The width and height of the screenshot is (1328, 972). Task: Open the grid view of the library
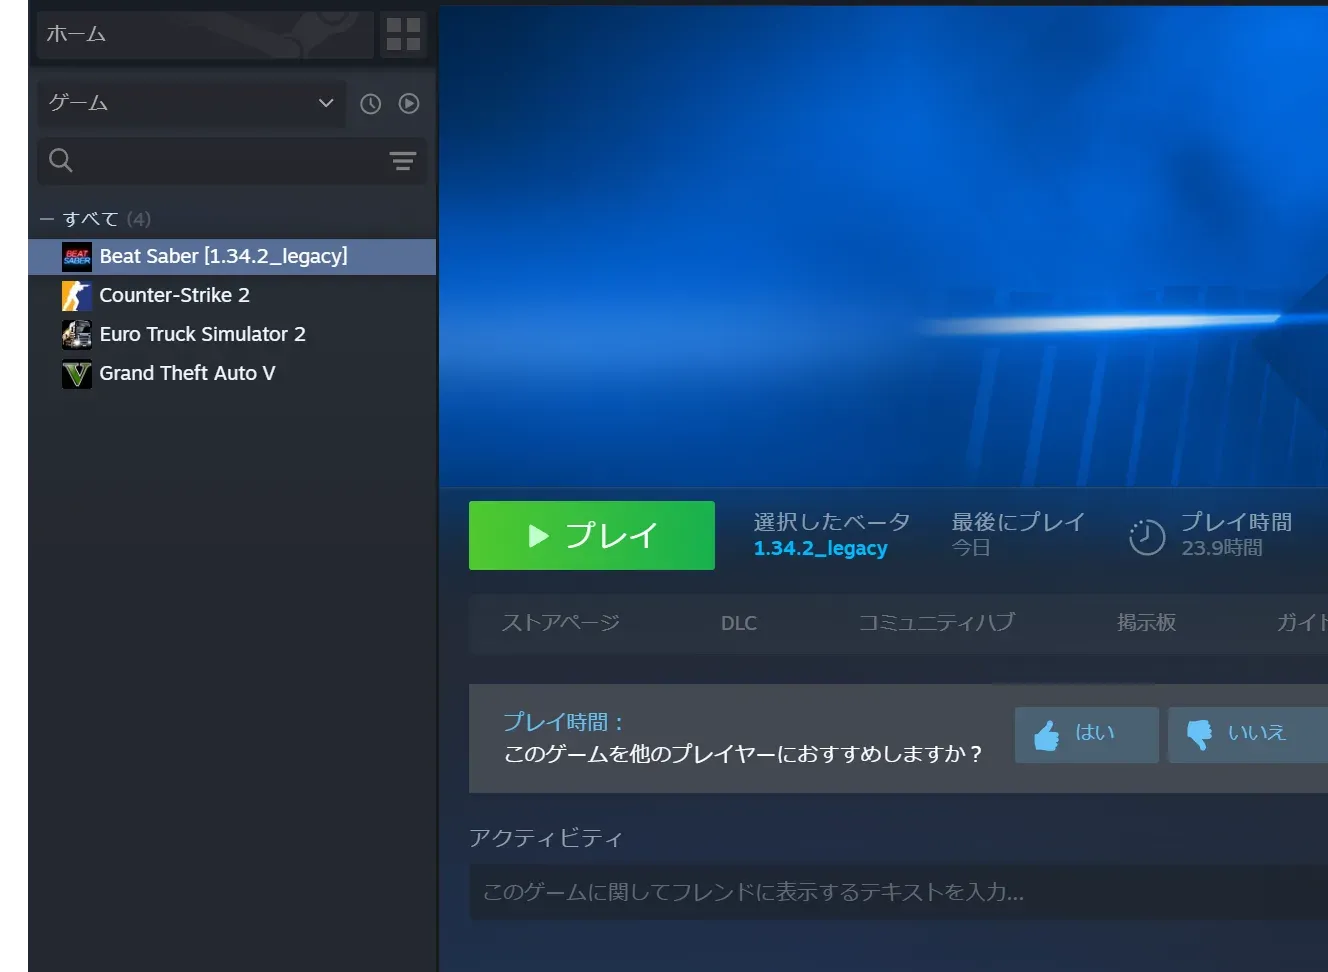[x=403, y=34]
